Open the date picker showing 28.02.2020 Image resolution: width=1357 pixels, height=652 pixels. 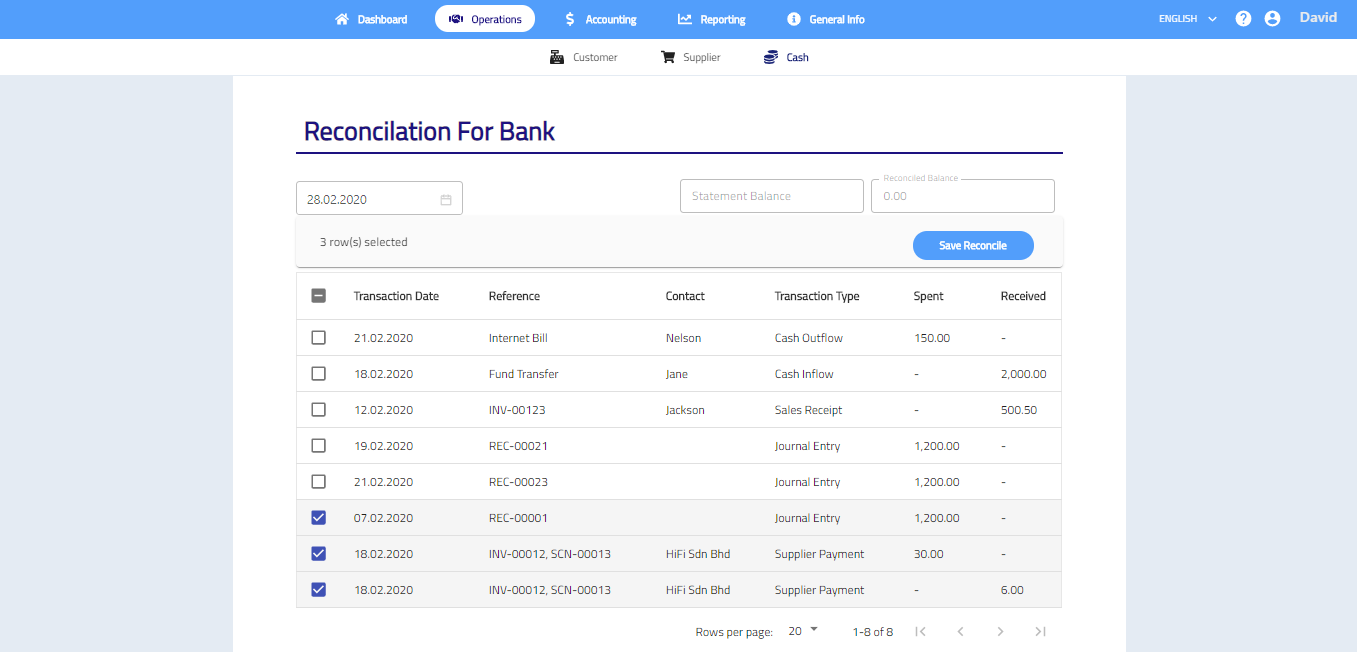click(x=370, y=199)
